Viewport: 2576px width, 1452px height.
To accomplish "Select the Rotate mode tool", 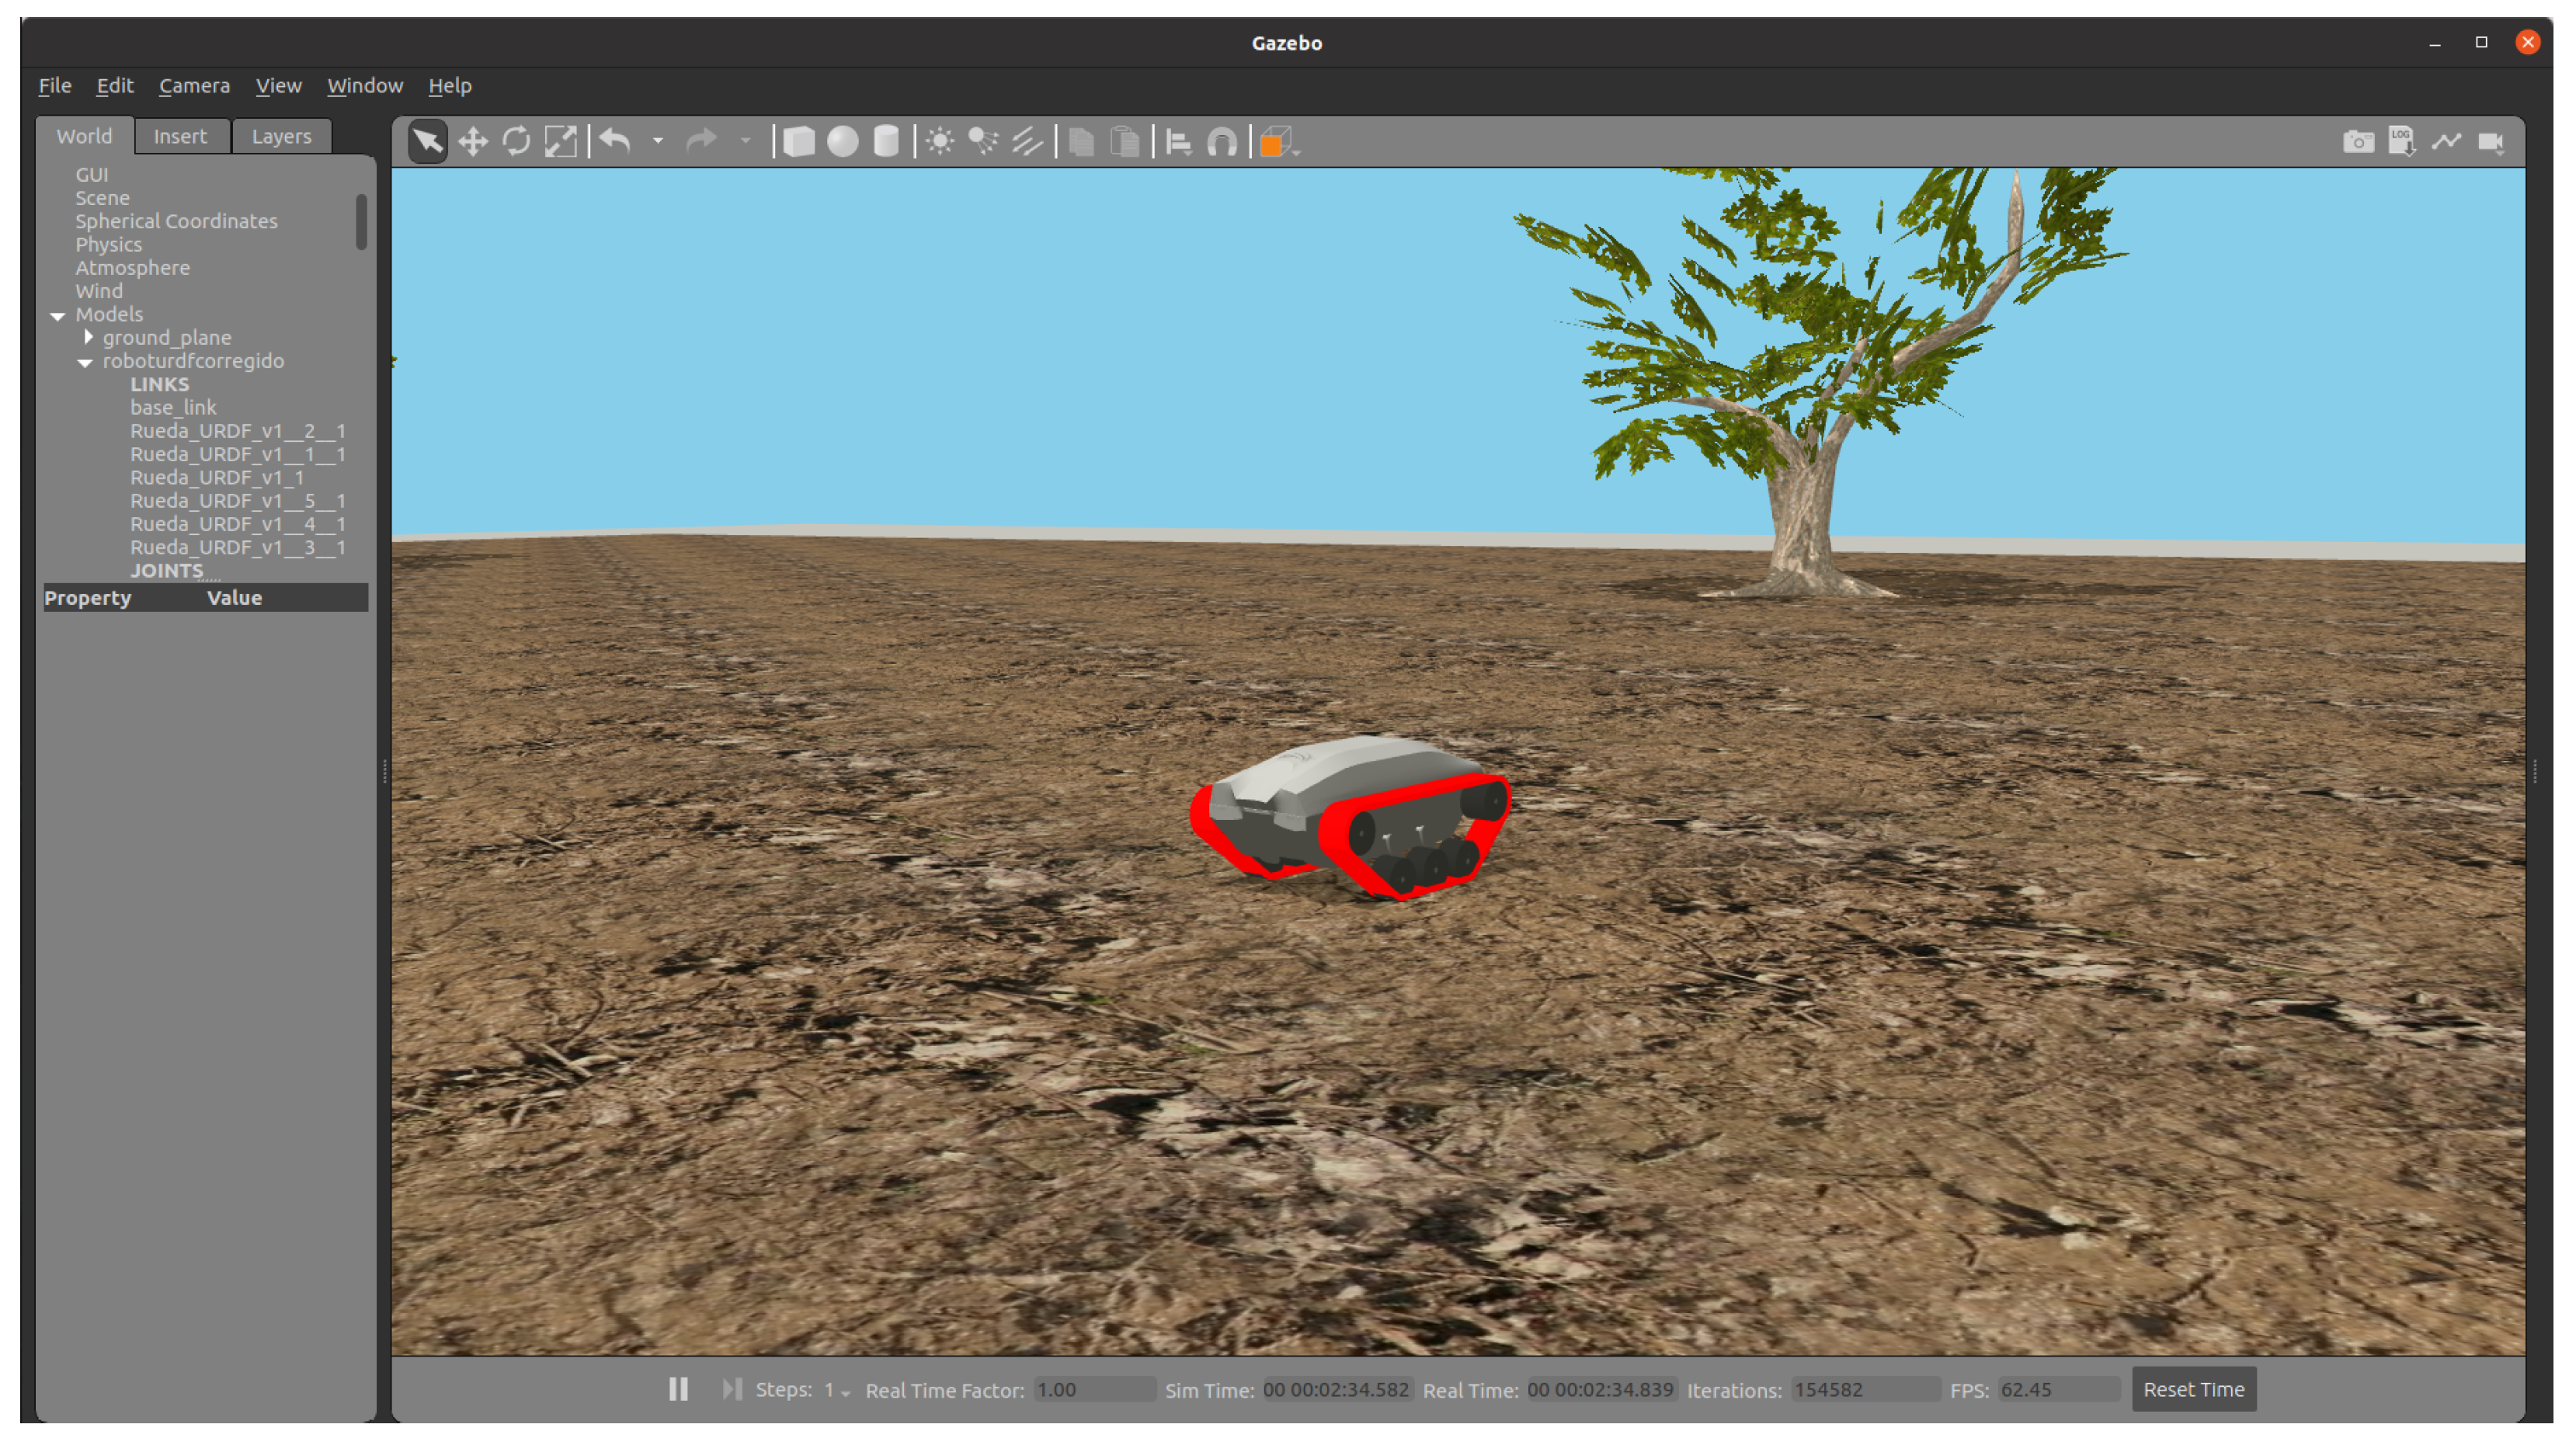I will (516, 142).
